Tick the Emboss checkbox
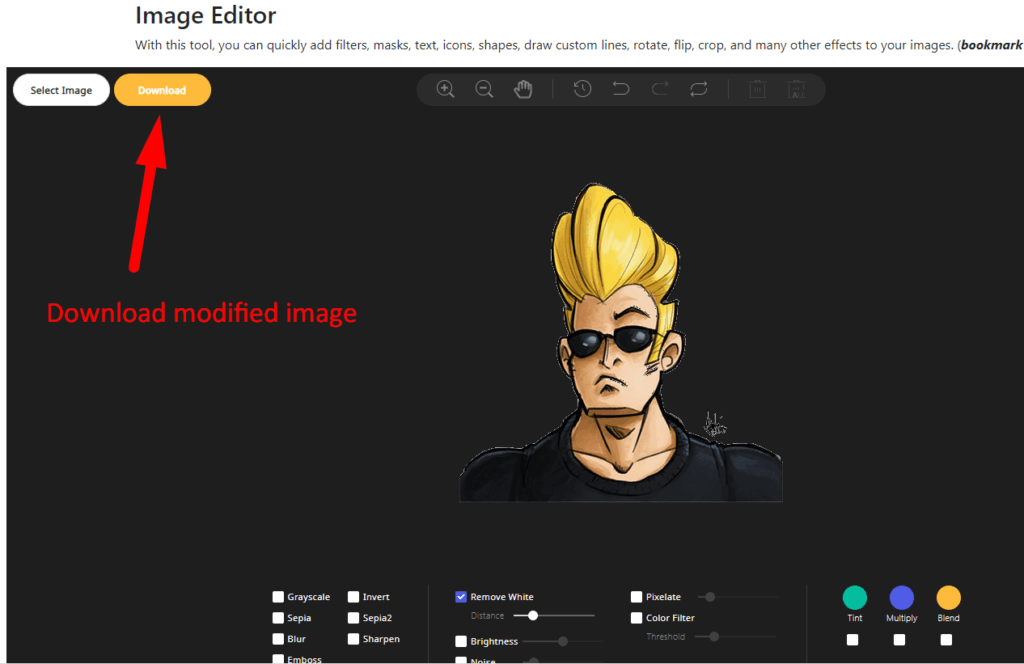The width and height of the screenshot is (1024, 664). click(278, 659)
